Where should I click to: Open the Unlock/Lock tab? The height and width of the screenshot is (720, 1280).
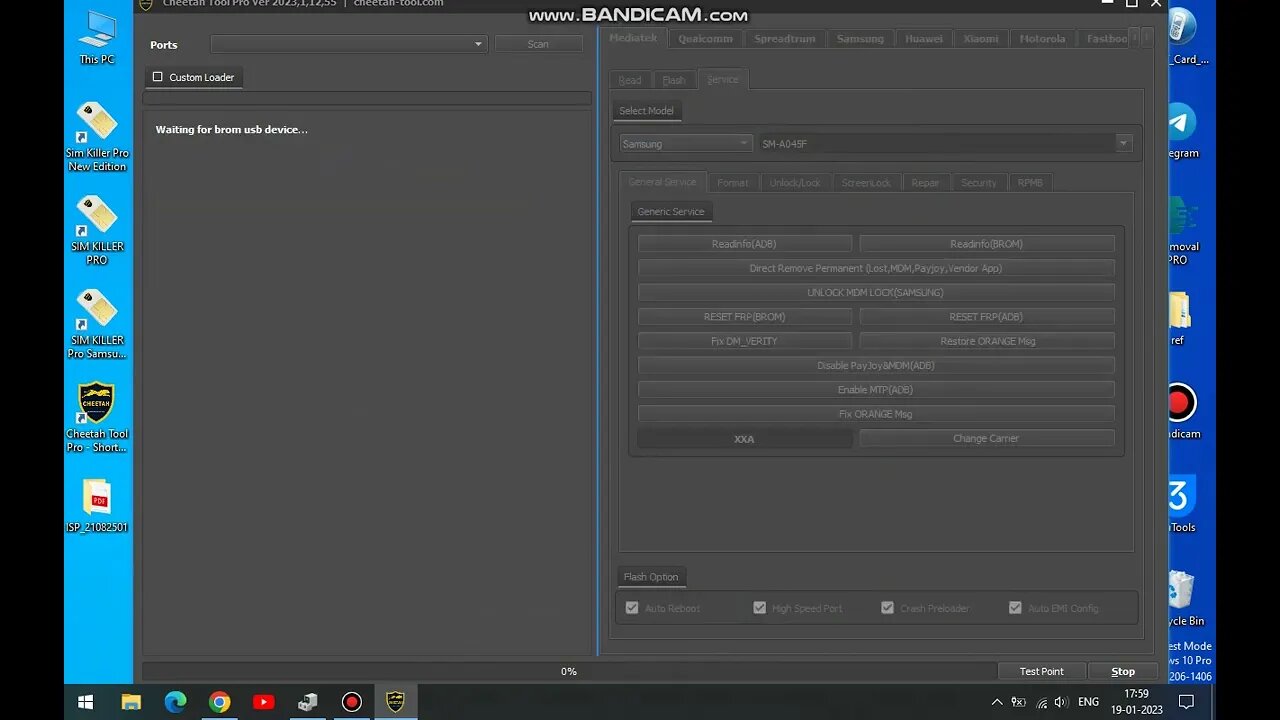[x=794, y=182]
